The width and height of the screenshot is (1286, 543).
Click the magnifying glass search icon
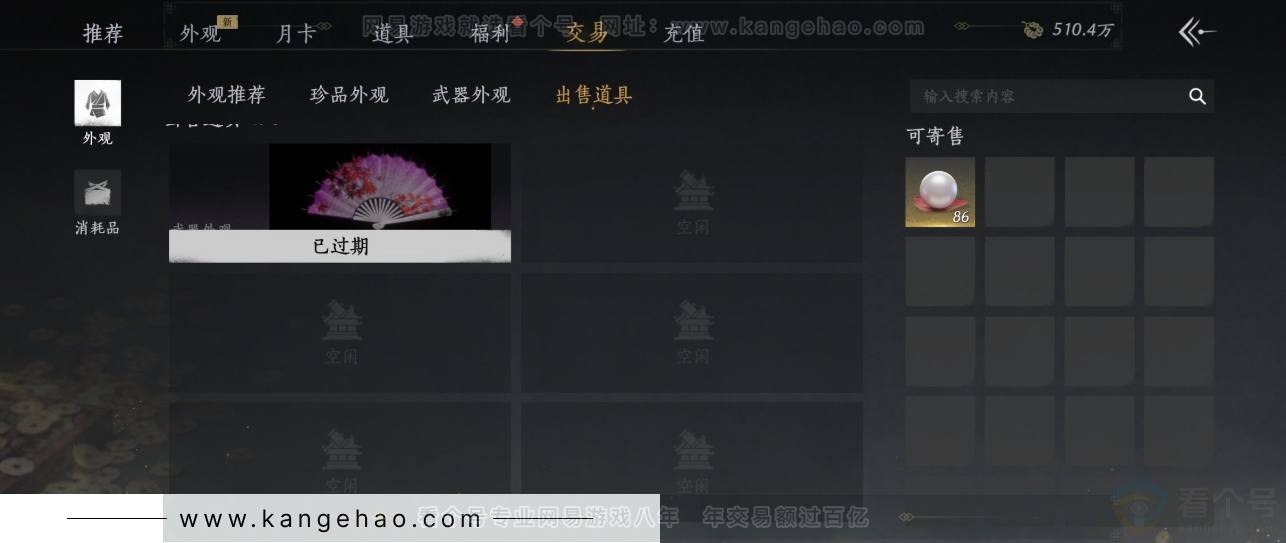click(x=1197, y=96)
